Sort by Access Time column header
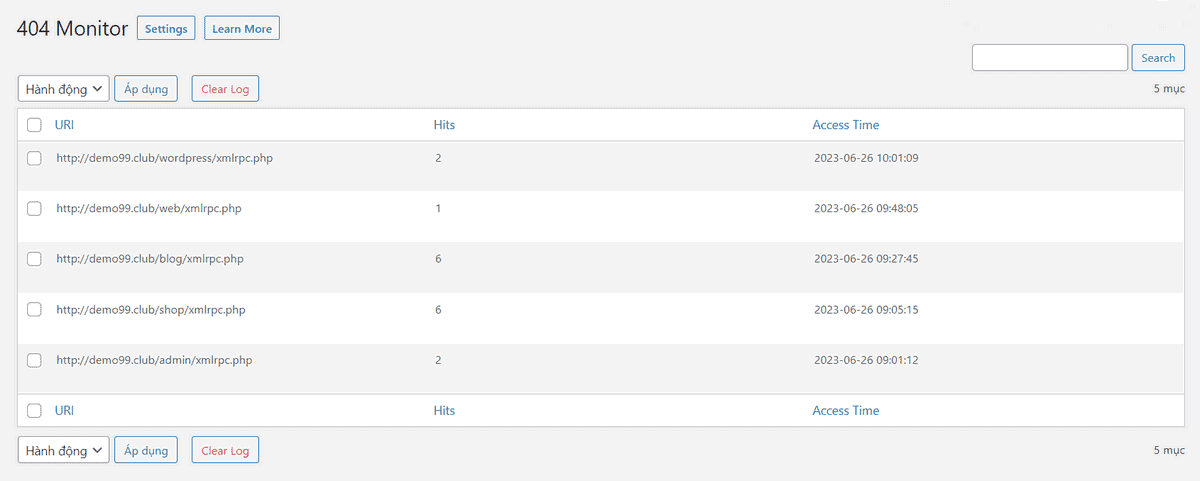Viewport: 1200px width, 481px height. pyautogui.click(x=846, y=125)
